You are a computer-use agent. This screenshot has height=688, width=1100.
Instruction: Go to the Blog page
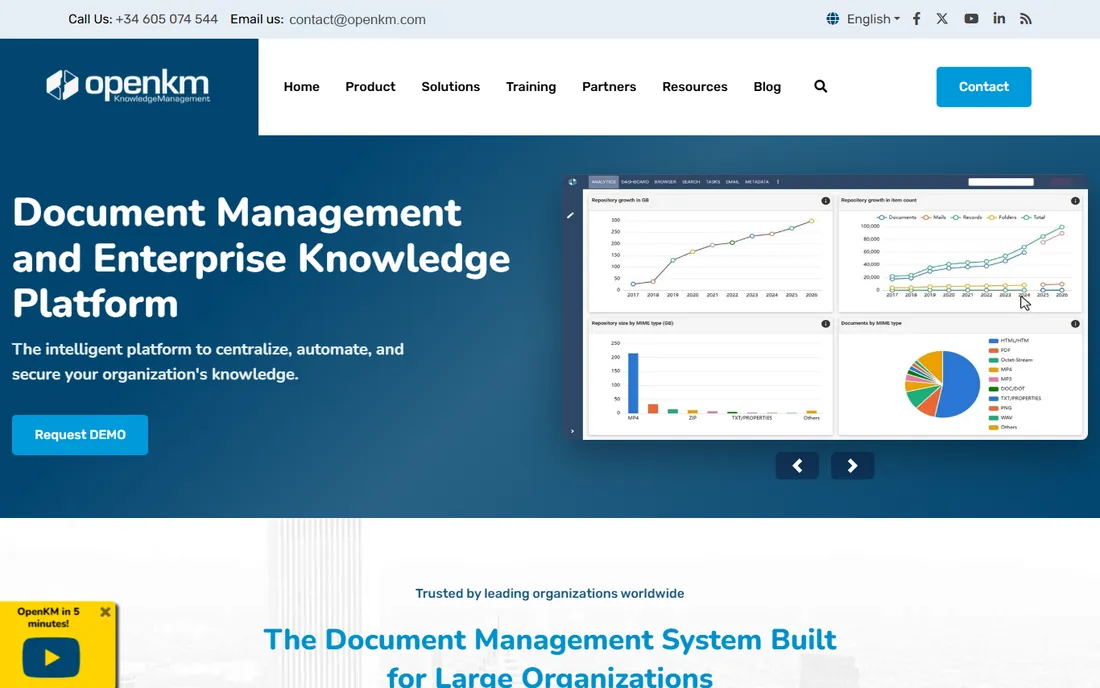coord(767,87)
